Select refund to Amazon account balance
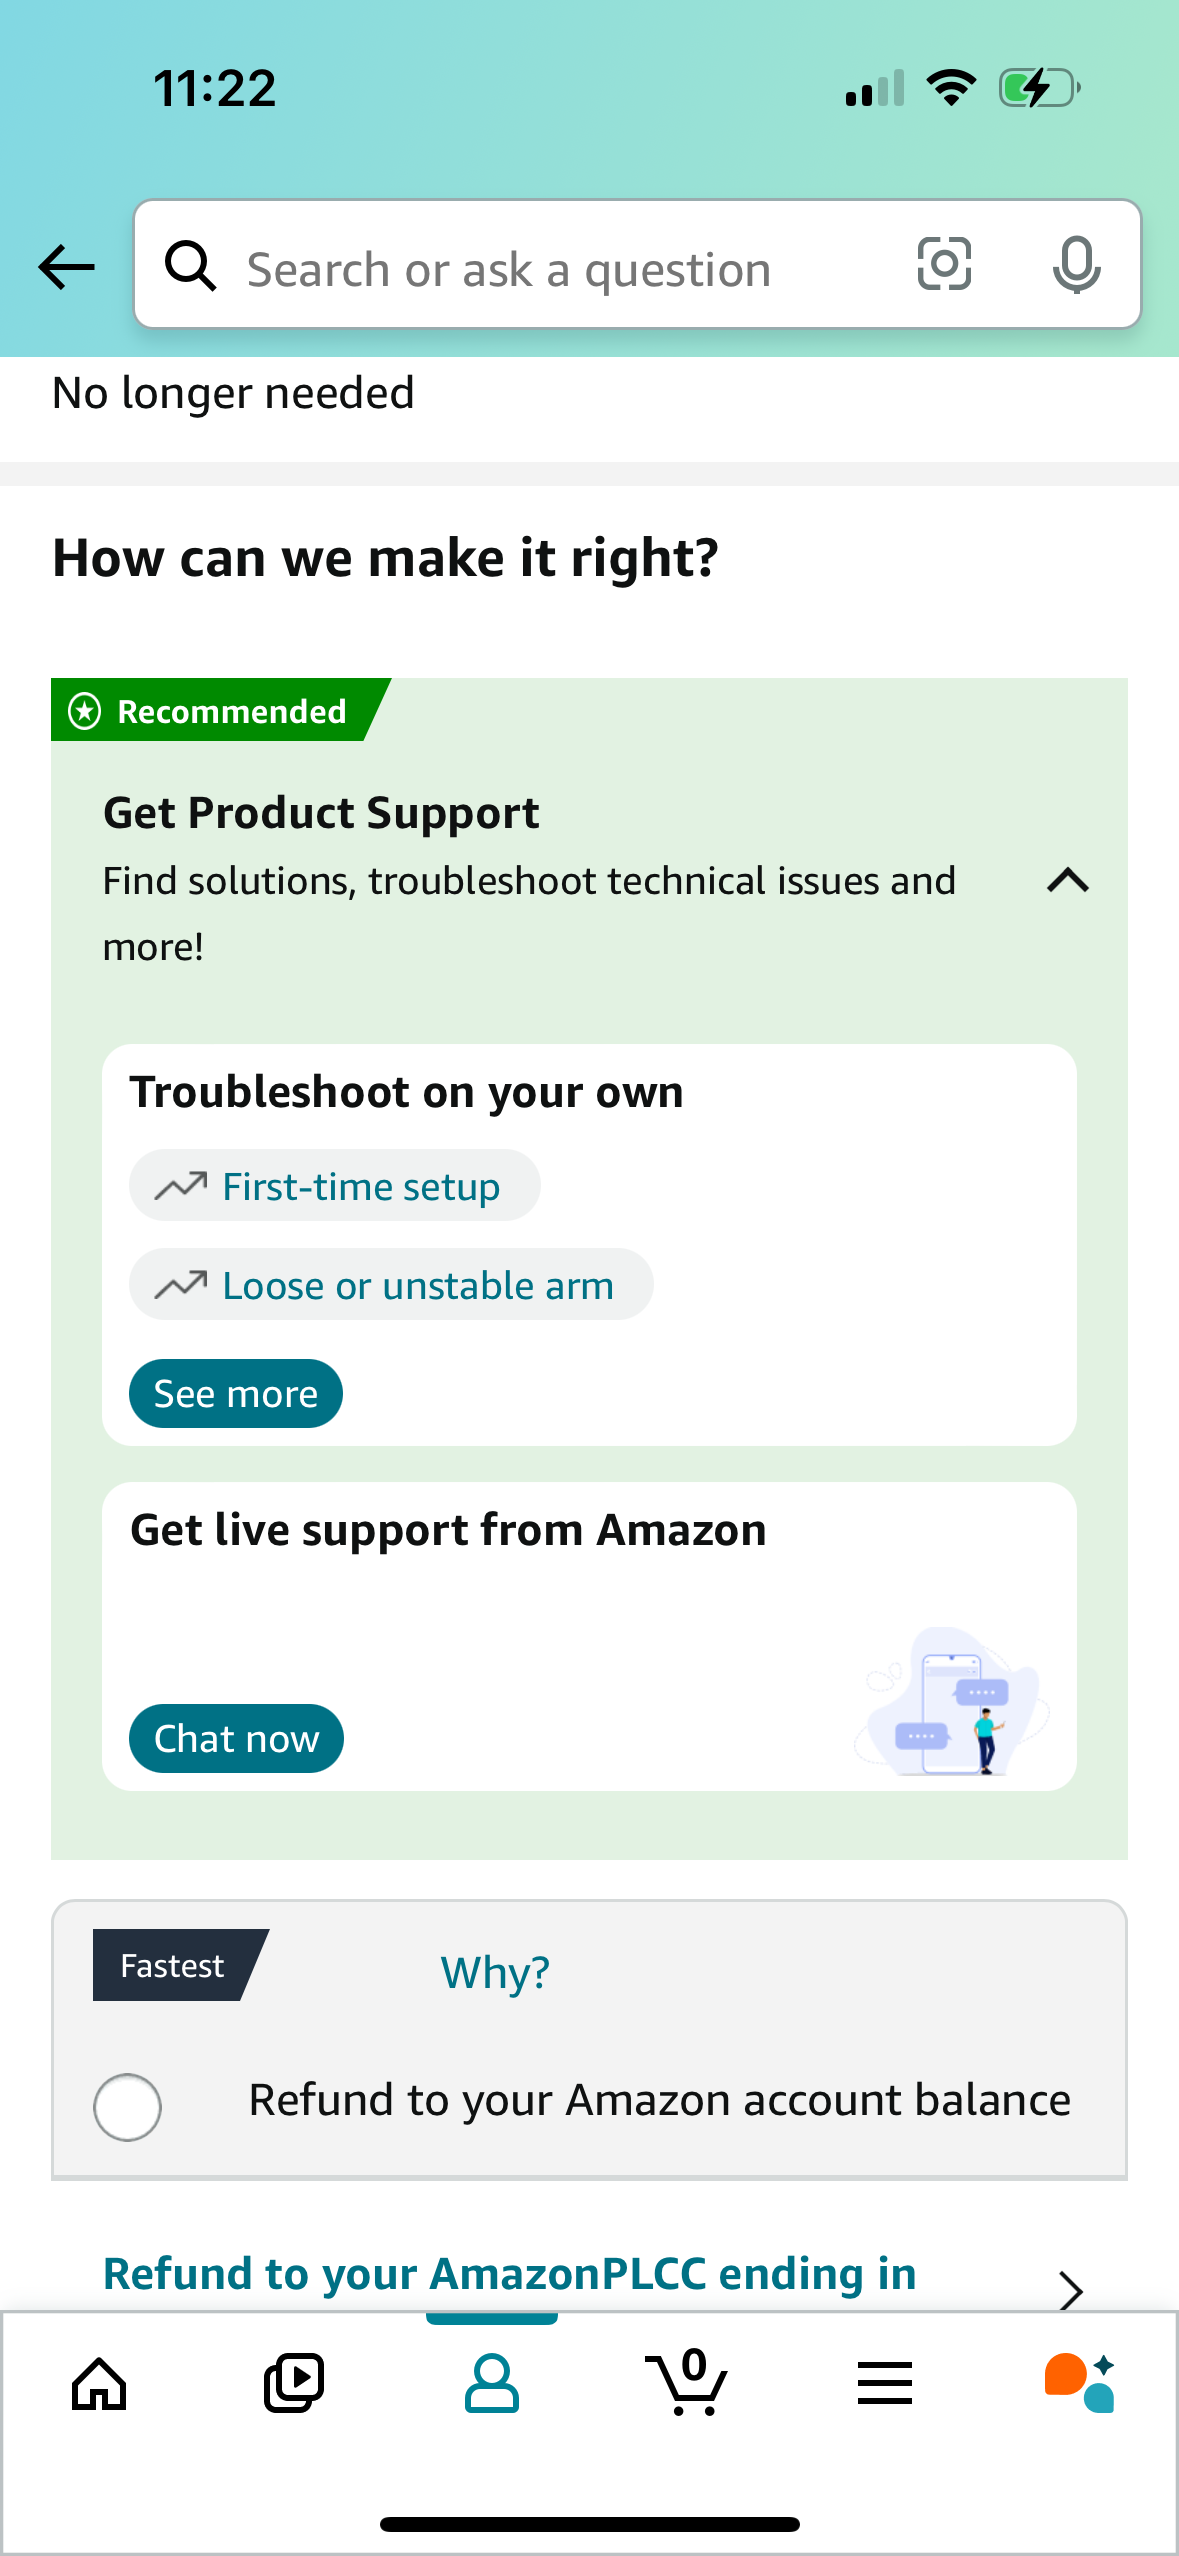This screenshot has height=2556, width=1179. pyautogui.click(x=127, y=2106)
